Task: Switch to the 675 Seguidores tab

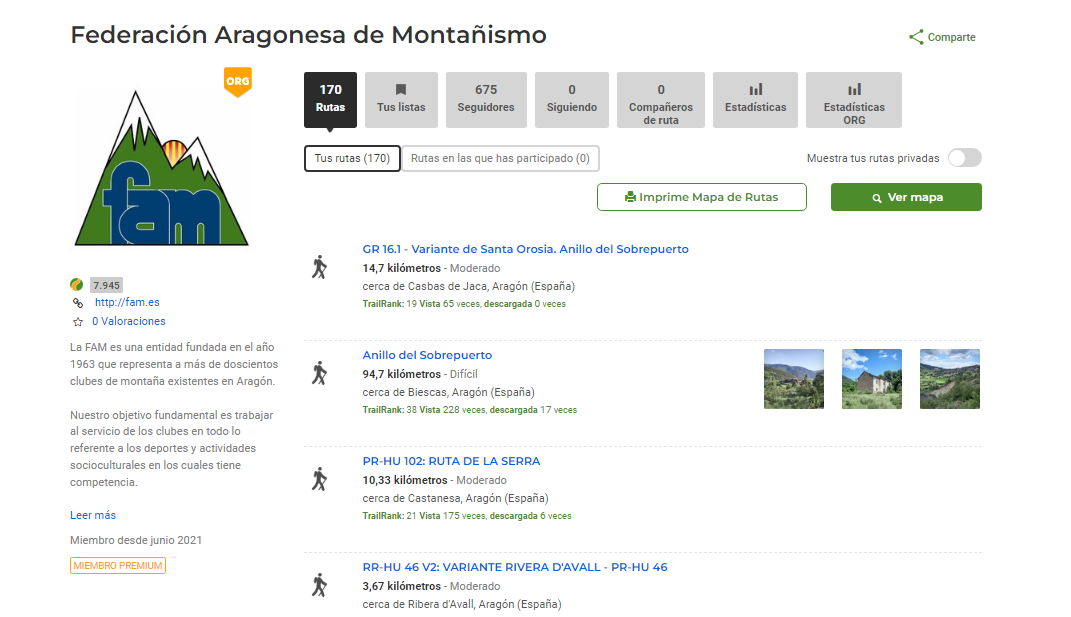Action: [x=486, y=100]
